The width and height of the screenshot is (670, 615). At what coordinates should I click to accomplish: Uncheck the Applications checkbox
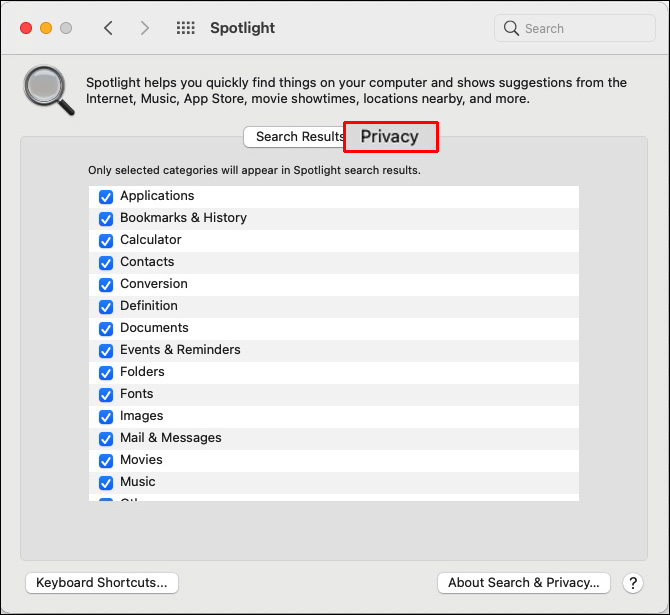(106, 197)
